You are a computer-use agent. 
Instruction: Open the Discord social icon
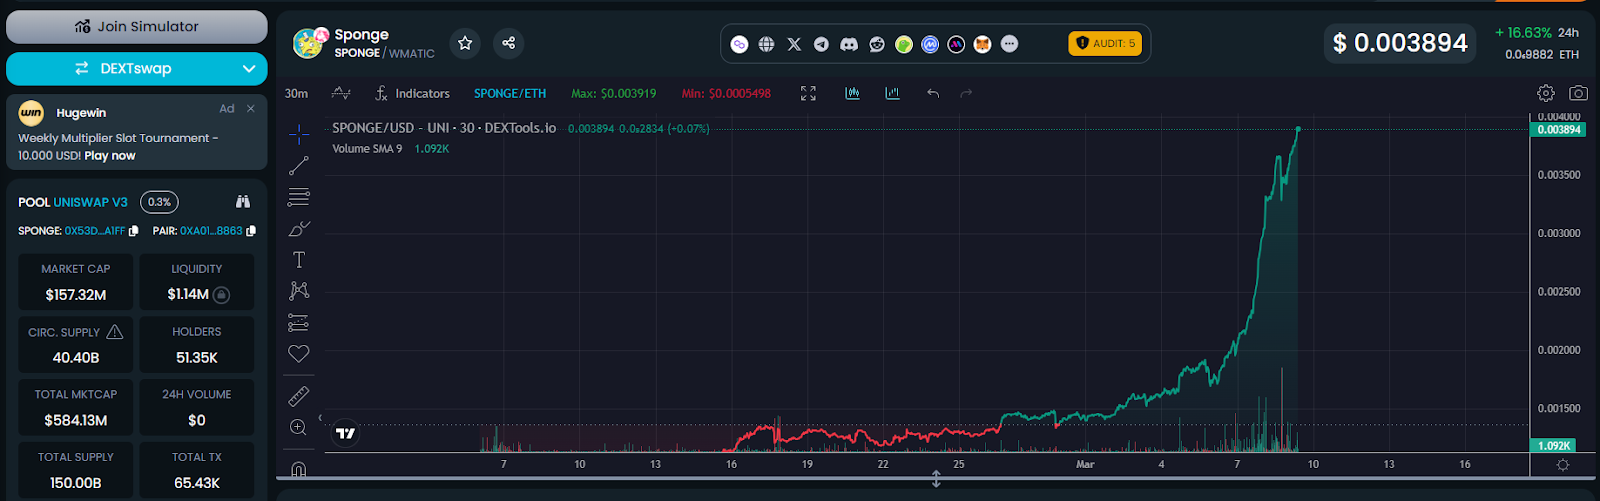click(849, 44)
